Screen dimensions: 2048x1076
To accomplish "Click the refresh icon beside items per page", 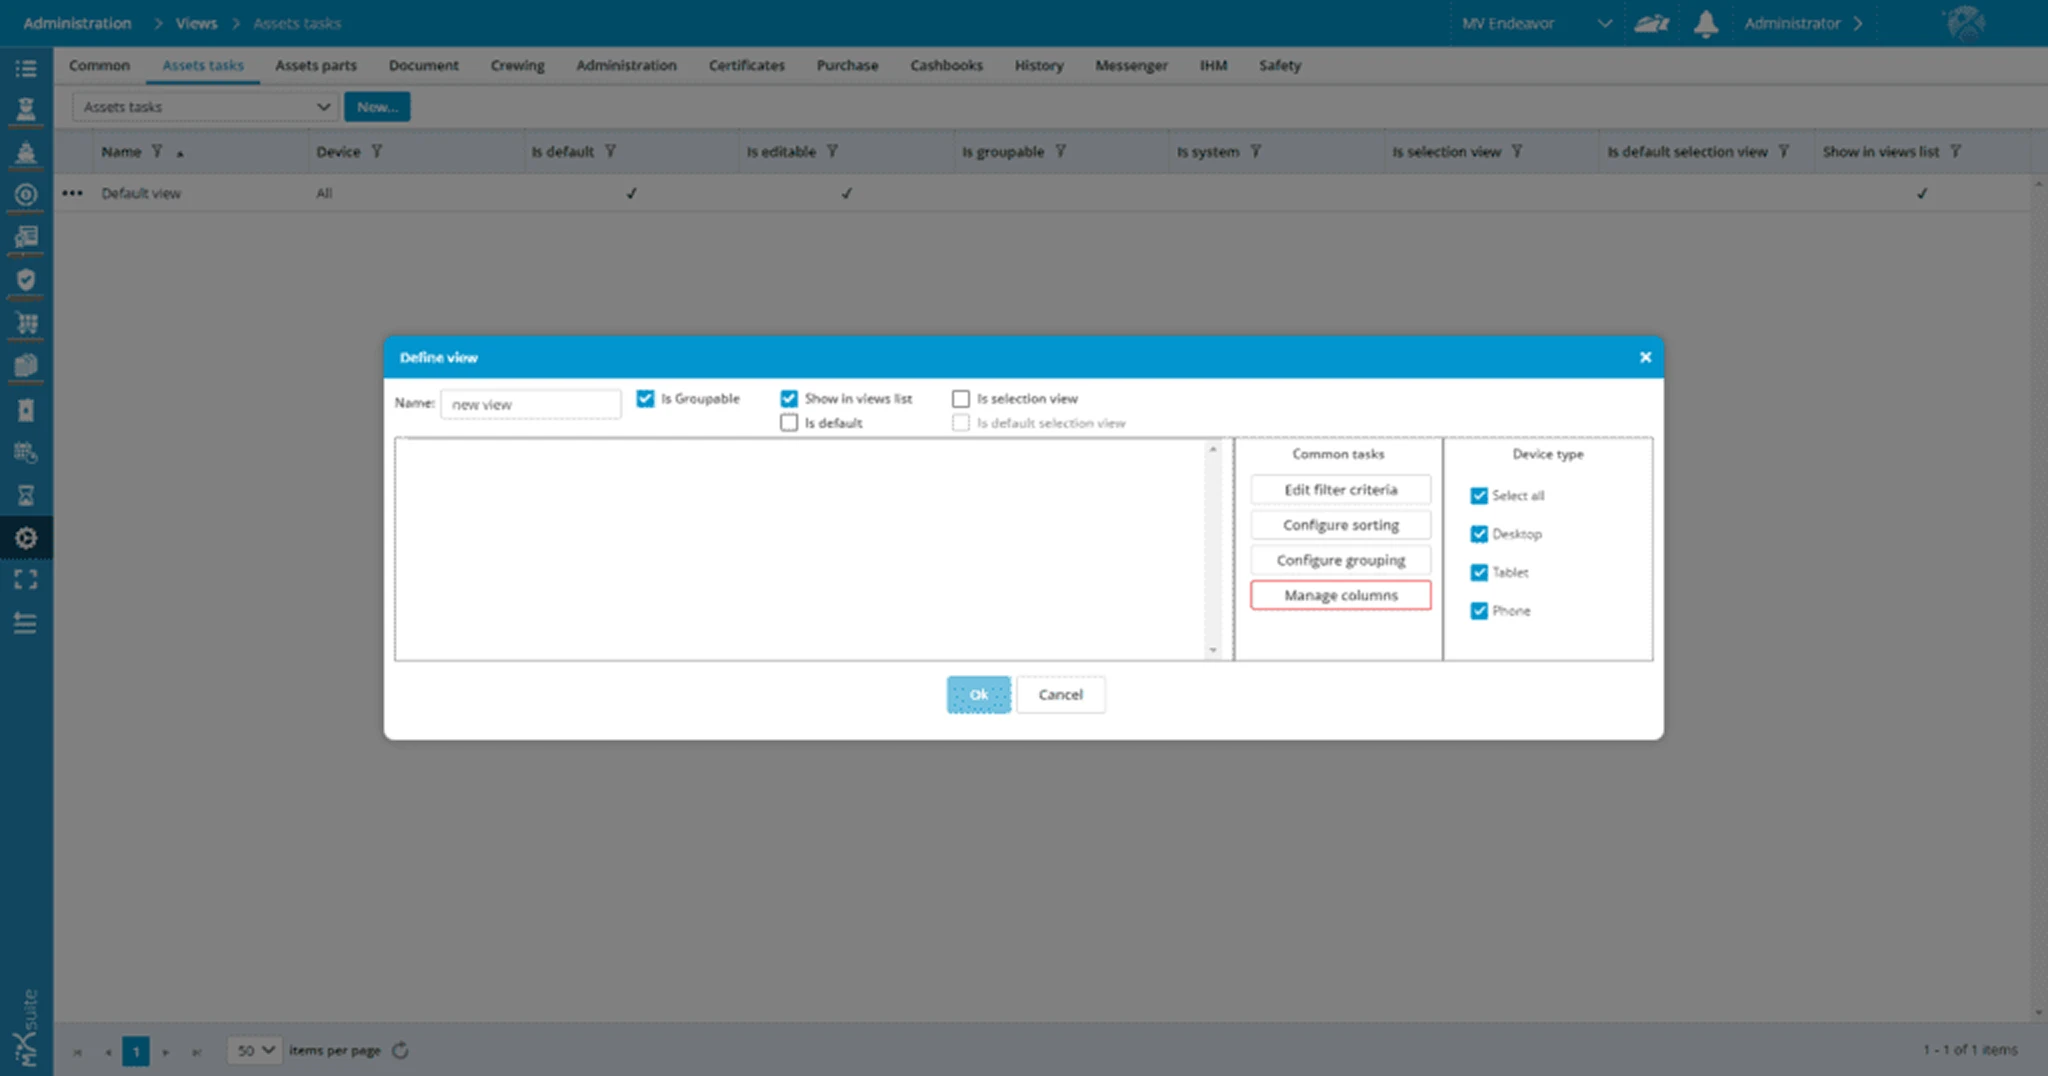I will 401,1050.
